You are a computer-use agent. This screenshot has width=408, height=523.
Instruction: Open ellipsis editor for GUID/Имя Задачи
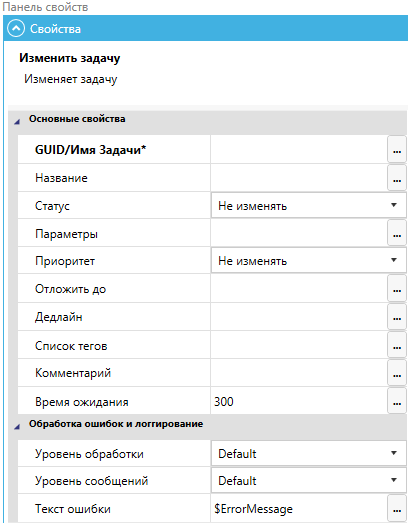[397, 149]
